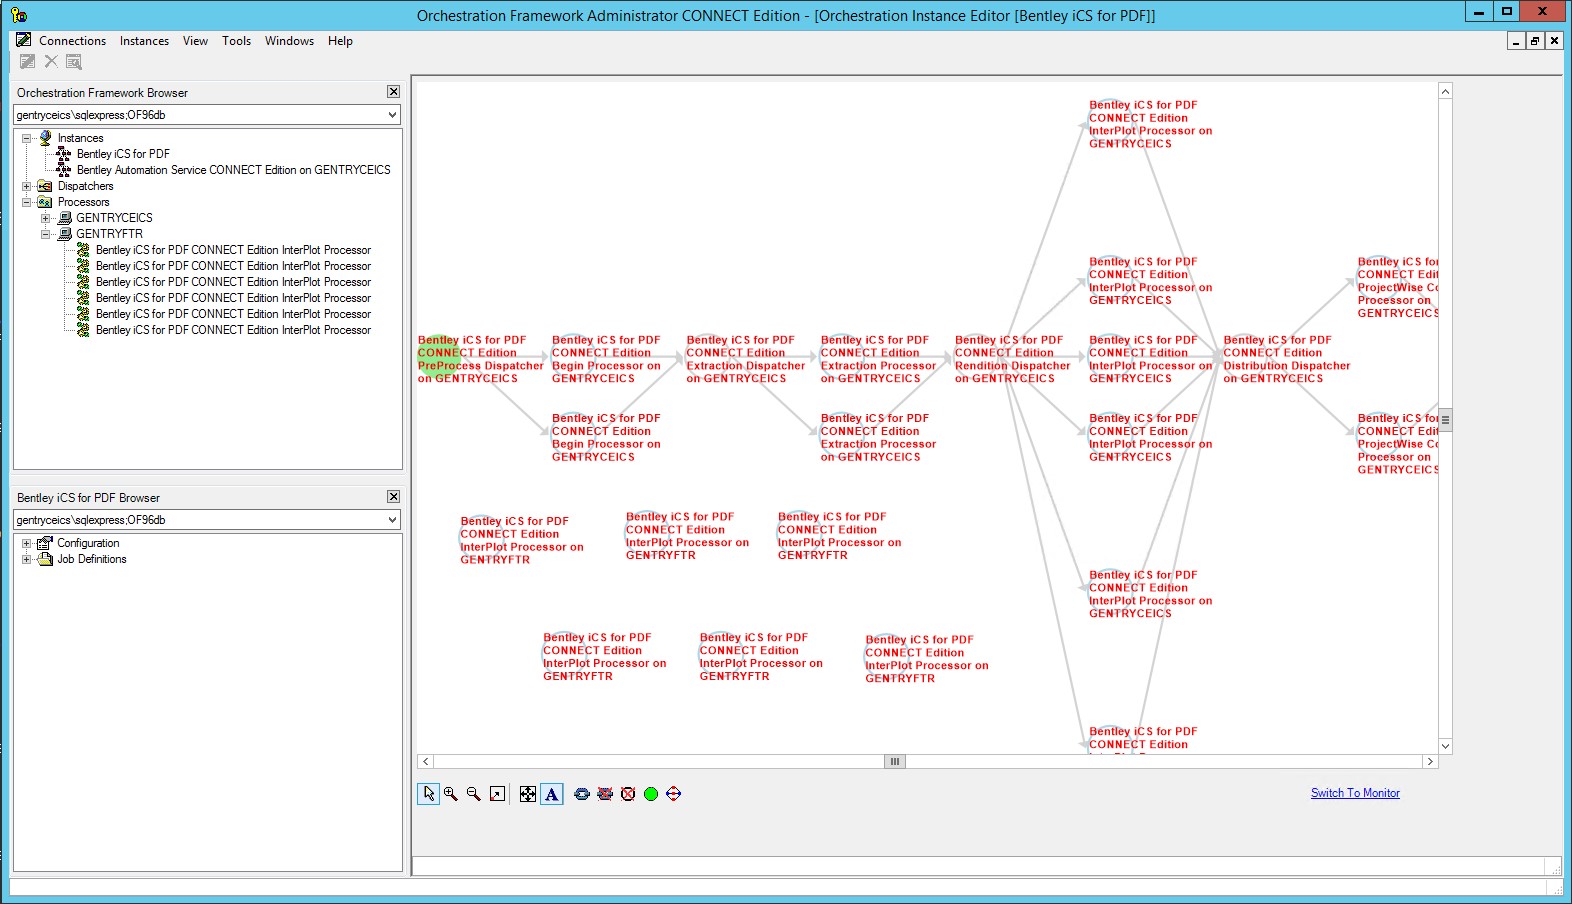
Task: Click the Configuration icon in lower browser
Action: [x=45, y=543]
